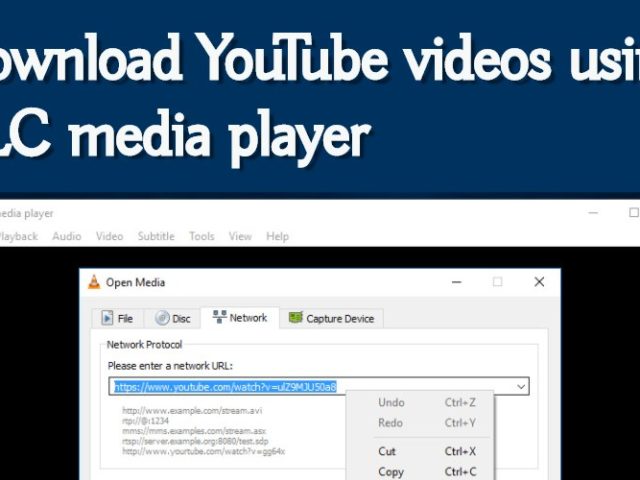Click example 'rtp://@:1234'
The width and height of the screenshot is (640, 480).
(145, 421)
